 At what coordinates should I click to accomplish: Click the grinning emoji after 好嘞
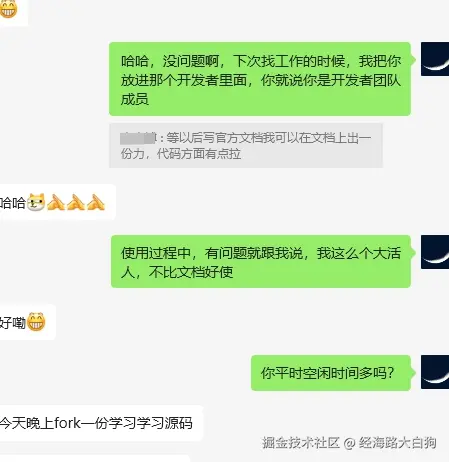(36, 322)
